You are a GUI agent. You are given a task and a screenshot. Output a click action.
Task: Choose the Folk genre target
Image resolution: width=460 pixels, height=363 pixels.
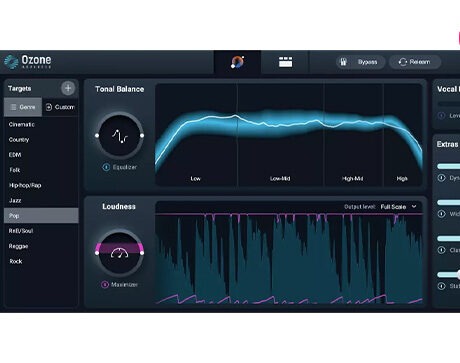click(41, 170)
